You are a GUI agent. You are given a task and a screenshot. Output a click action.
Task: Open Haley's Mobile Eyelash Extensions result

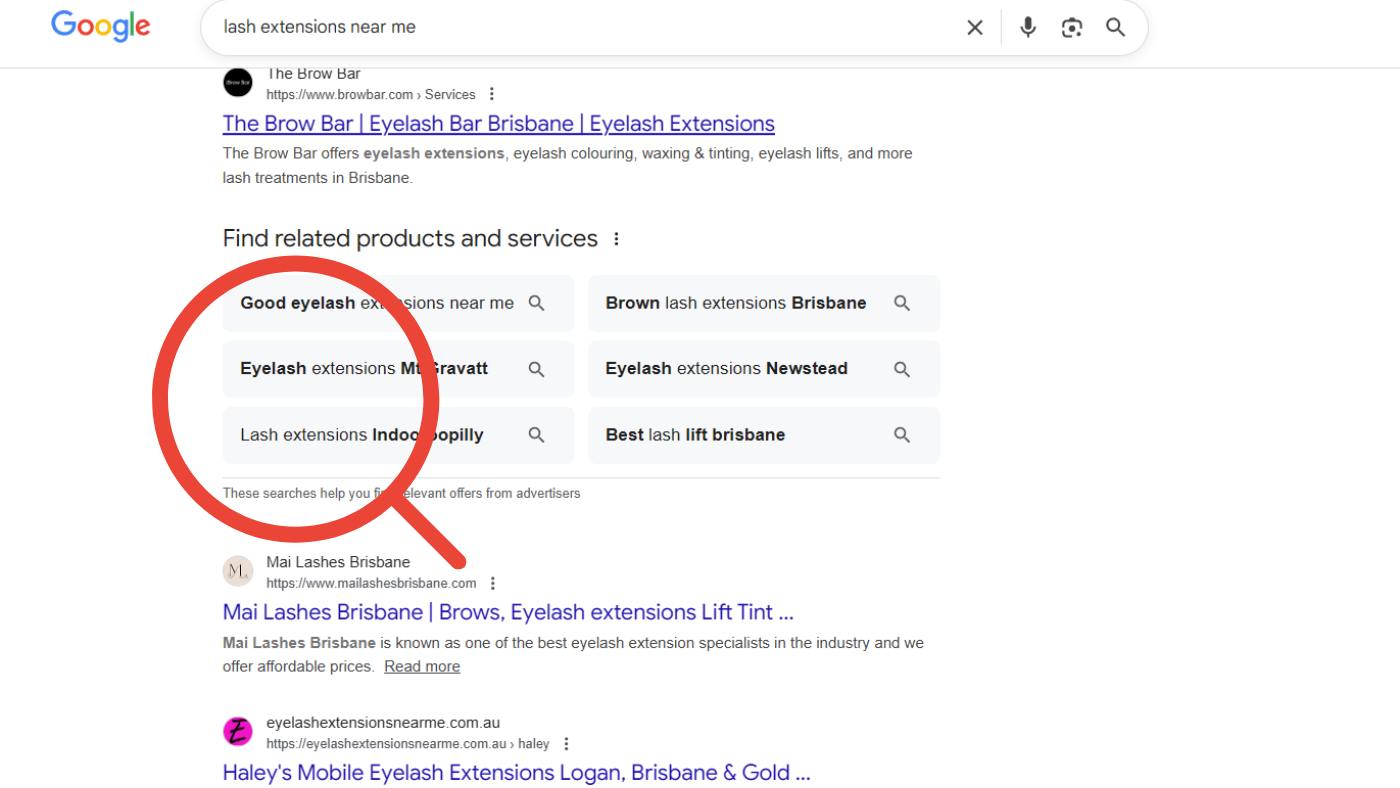[516, 773]
